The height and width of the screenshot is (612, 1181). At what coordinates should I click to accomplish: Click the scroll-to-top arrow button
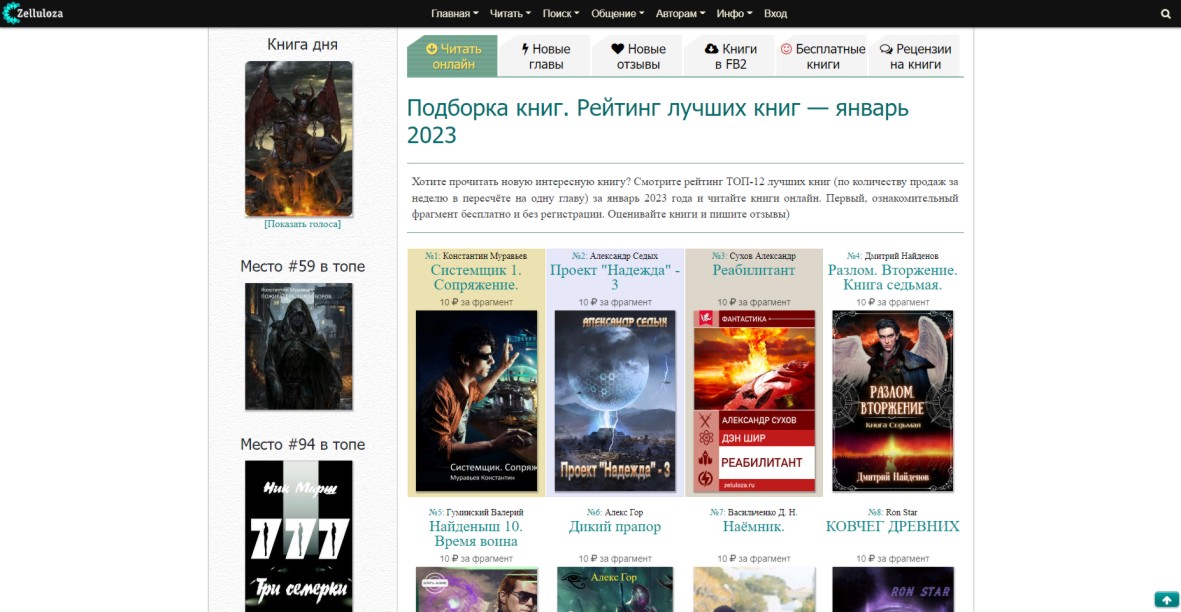pyautogui.click(x=1166, y=600)
